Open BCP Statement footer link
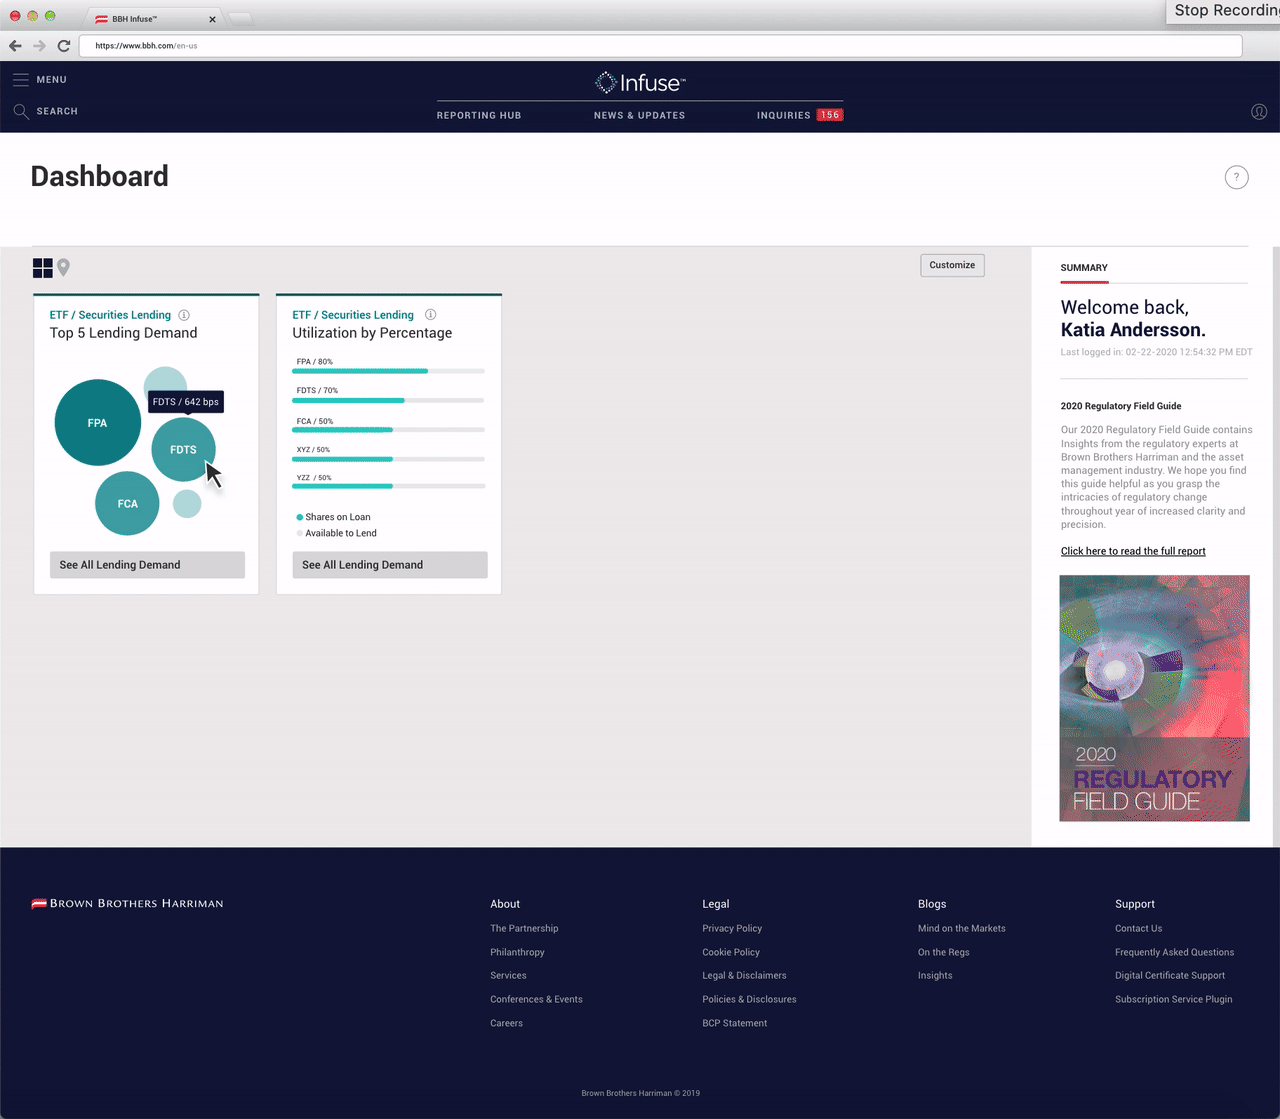Viewport: 1280px width, 1119px height. (x=735, y=1023)
